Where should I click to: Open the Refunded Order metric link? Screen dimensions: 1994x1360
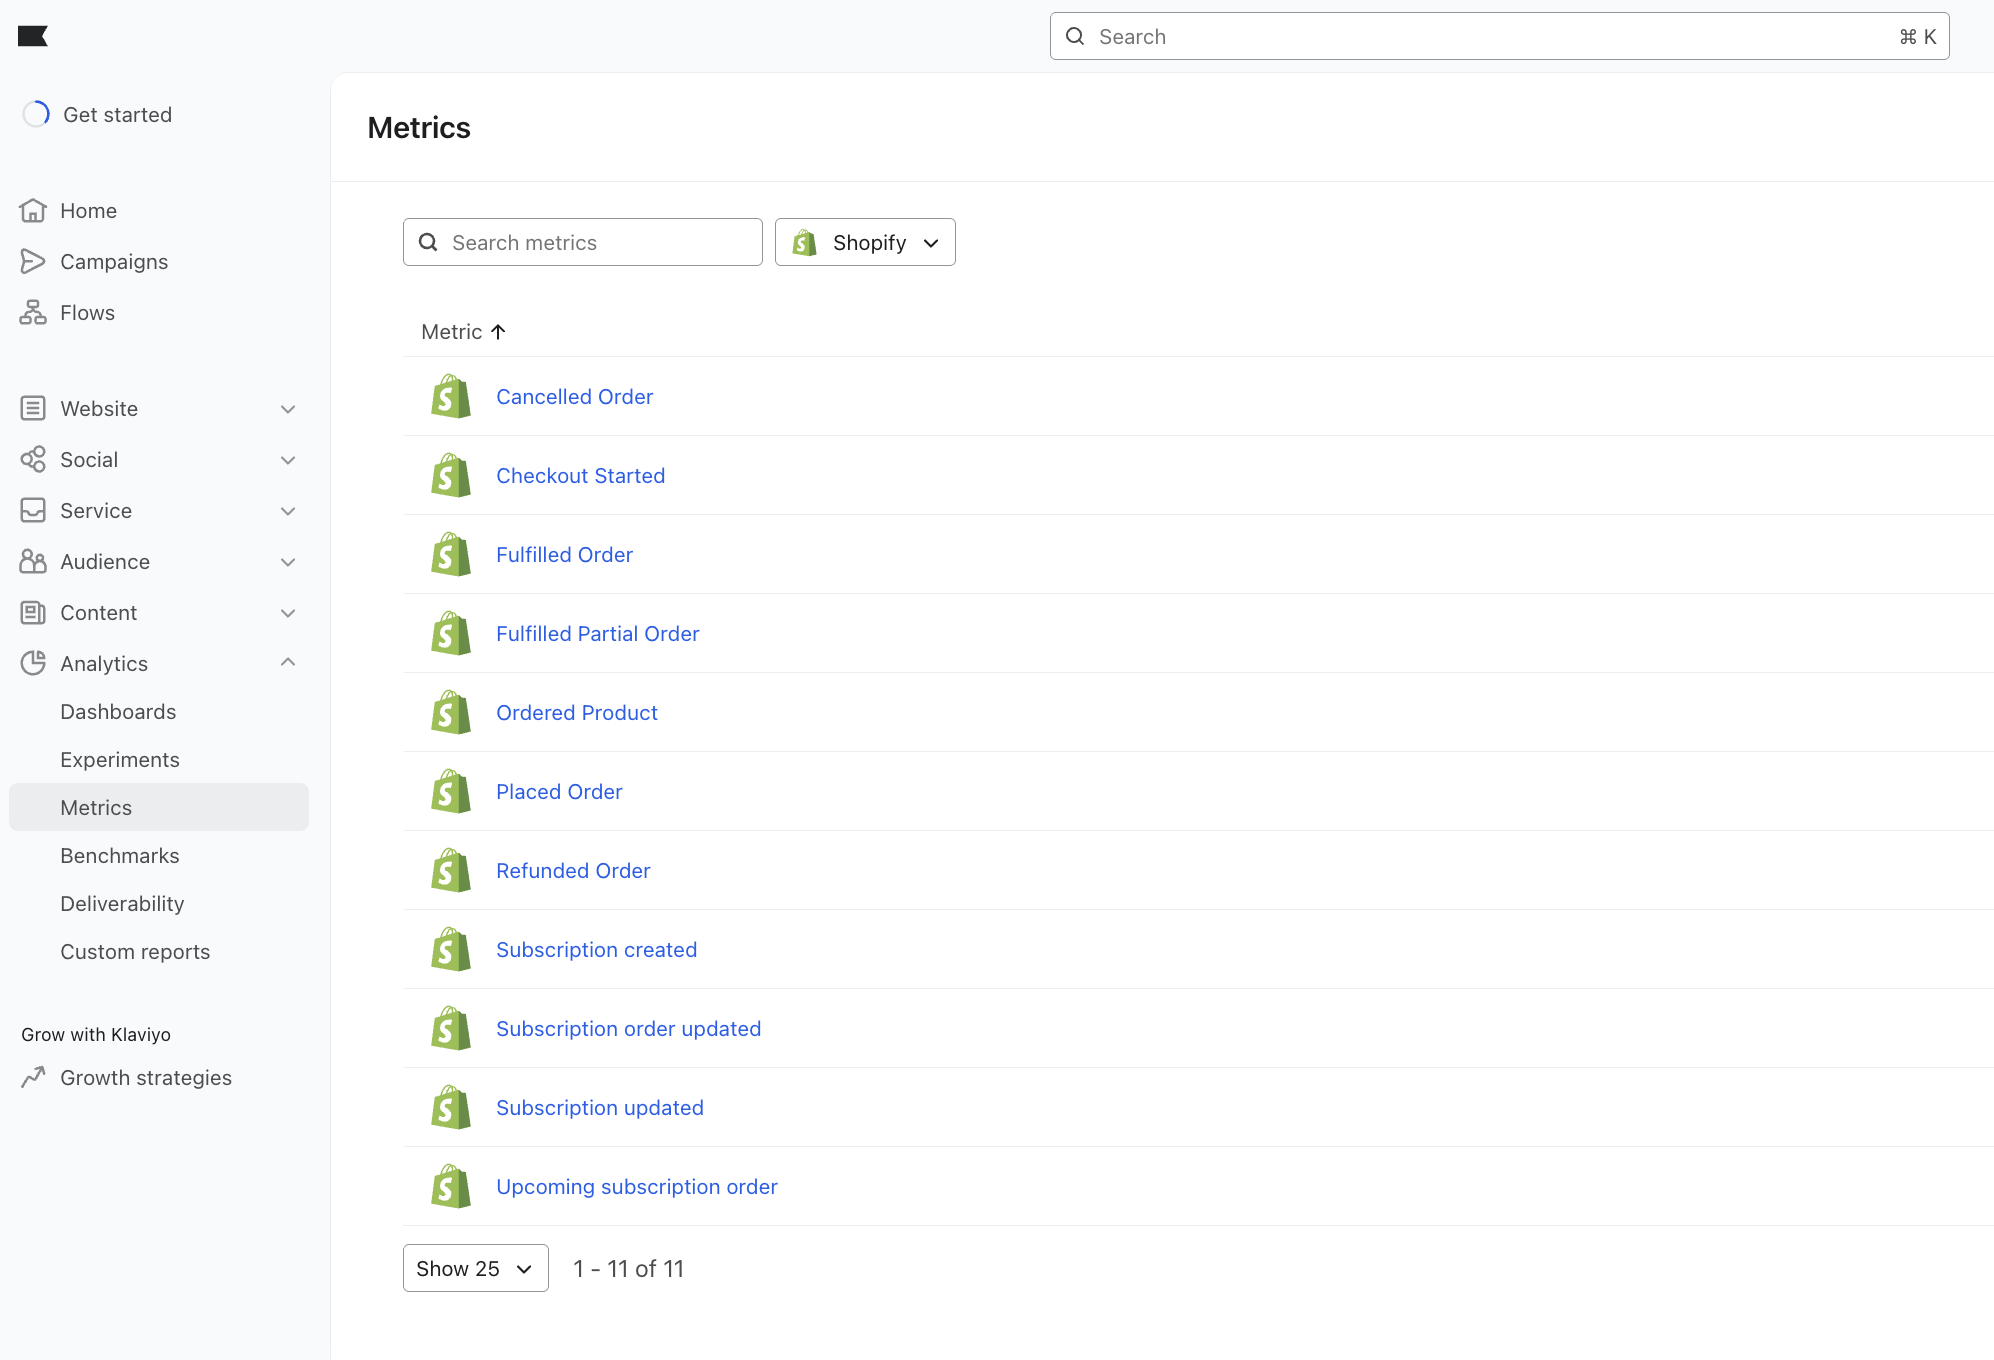click(573, 871)
